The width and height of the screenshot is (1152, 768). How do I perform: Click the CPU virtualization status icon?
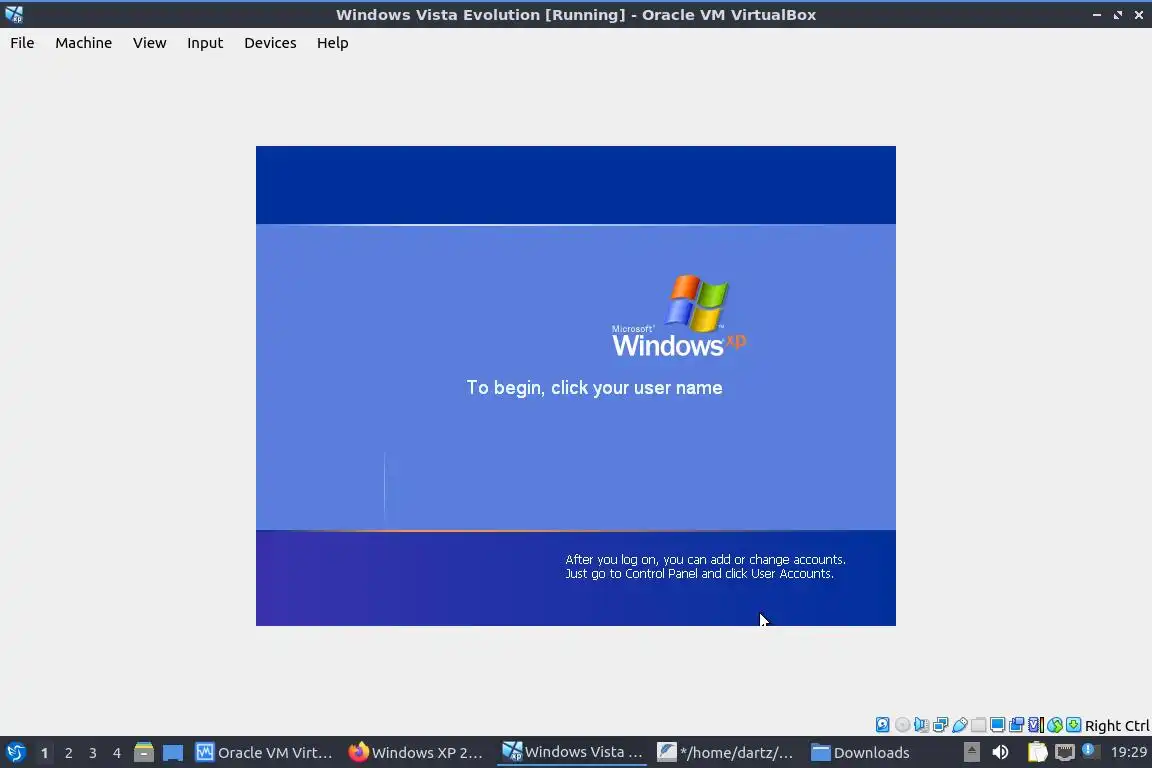click(1036, 725)
